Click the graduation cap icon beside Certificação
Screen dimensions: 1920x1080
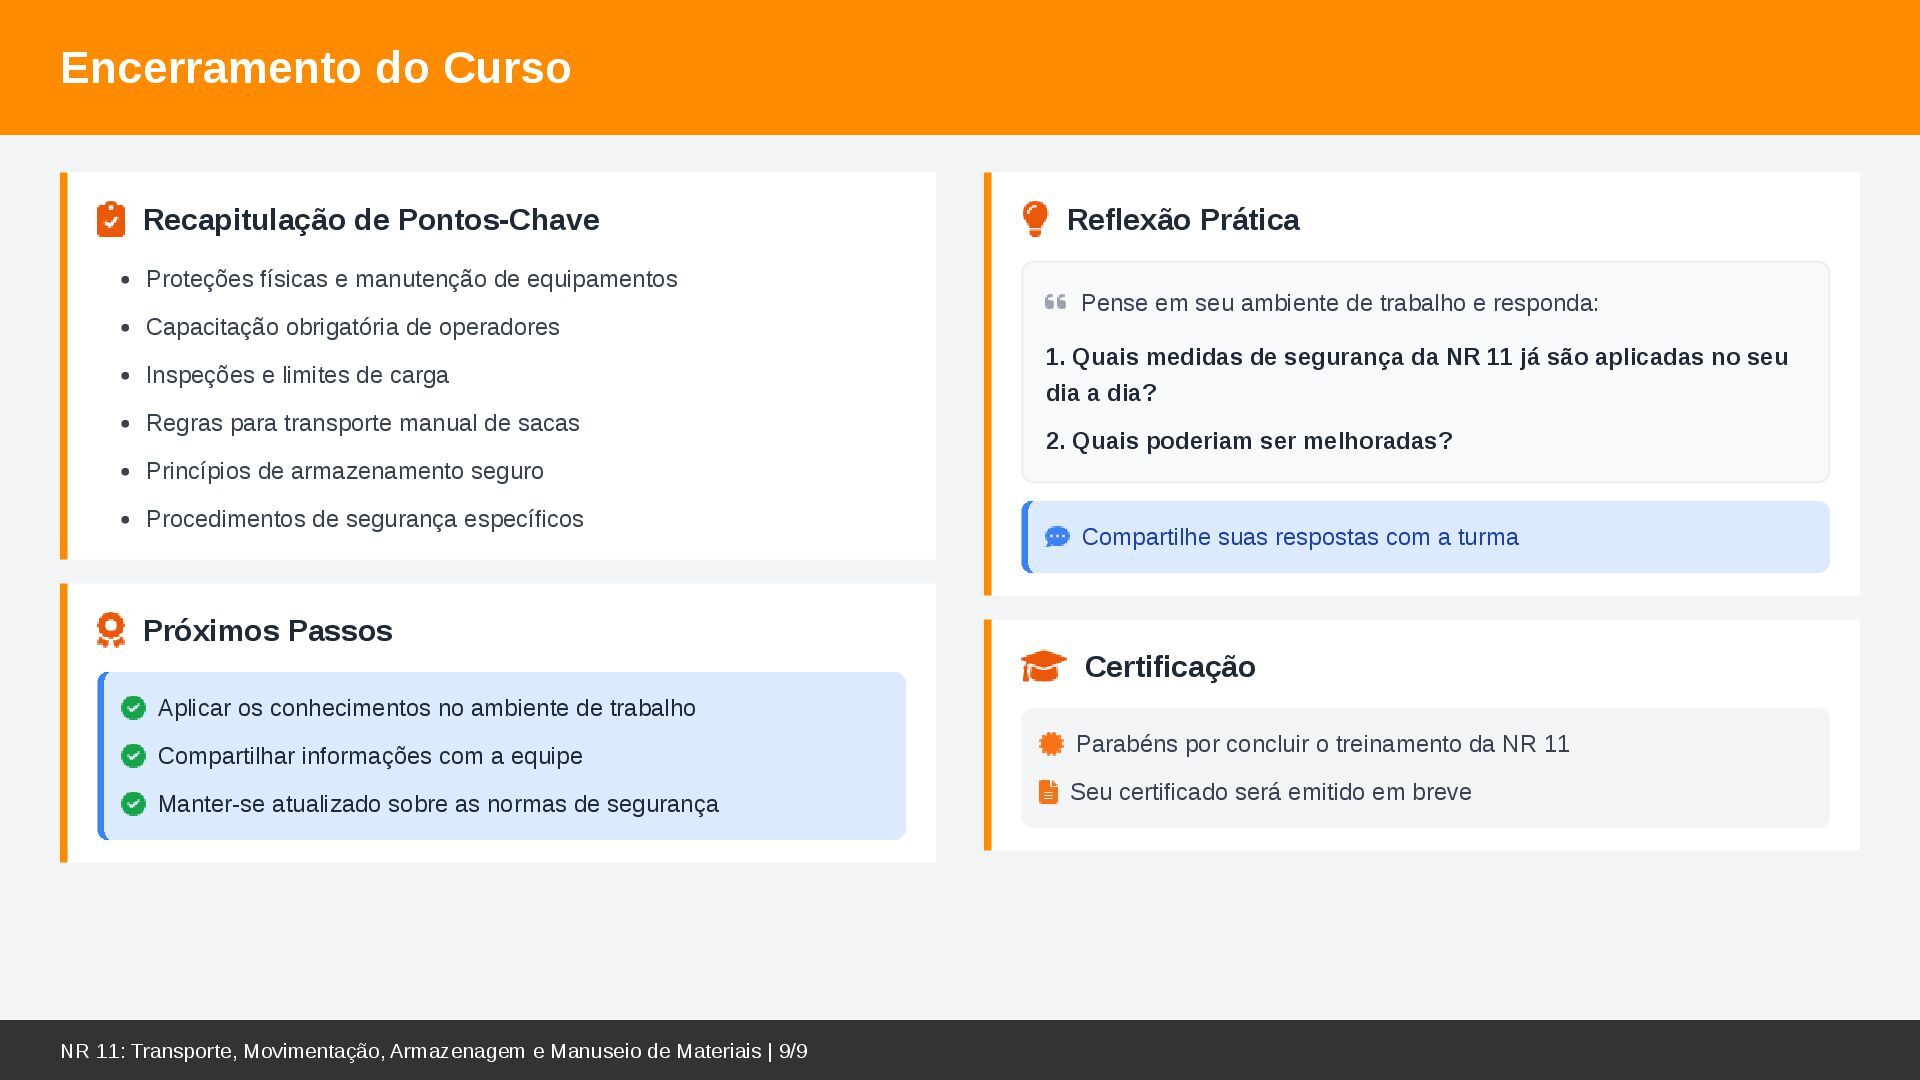point(1044,666)
